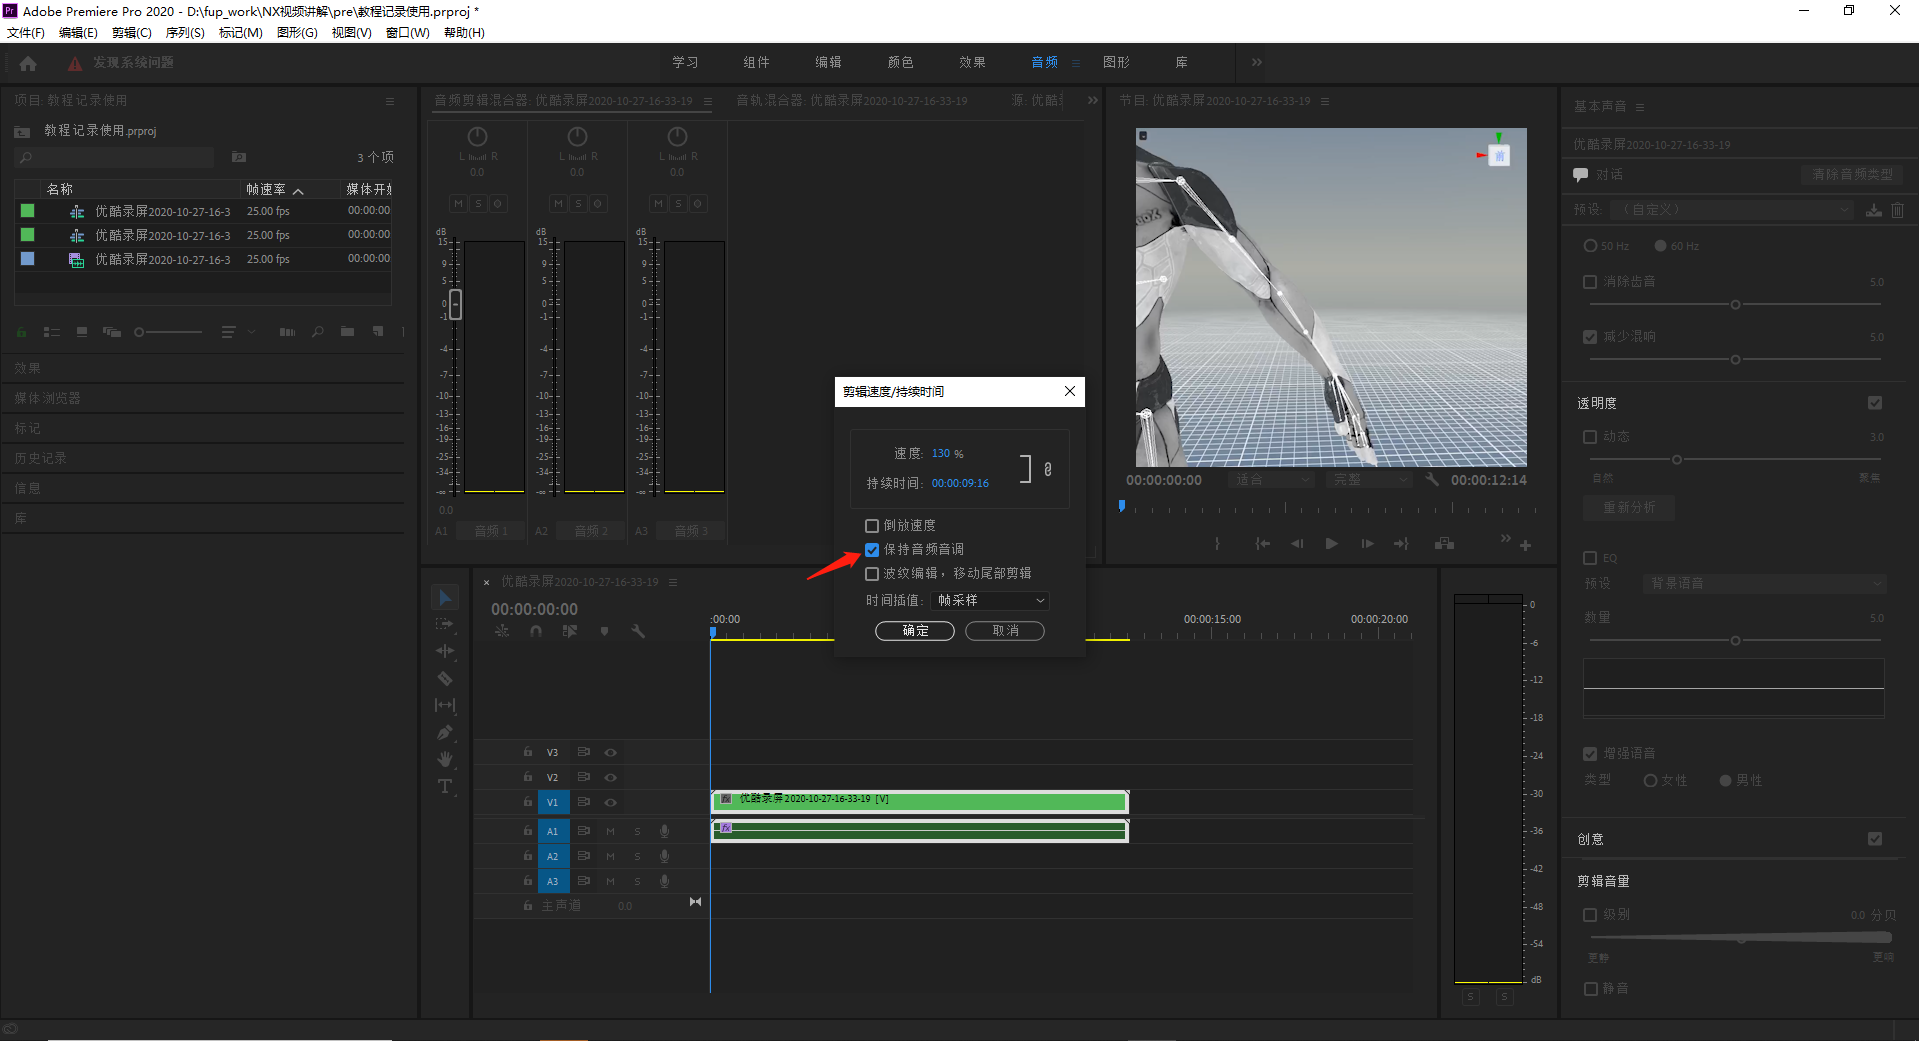Image resolution: width=1919 pixels, height=1041 pixels.
Task: Click the Home icon in the workspace bar
Action: 28,63
